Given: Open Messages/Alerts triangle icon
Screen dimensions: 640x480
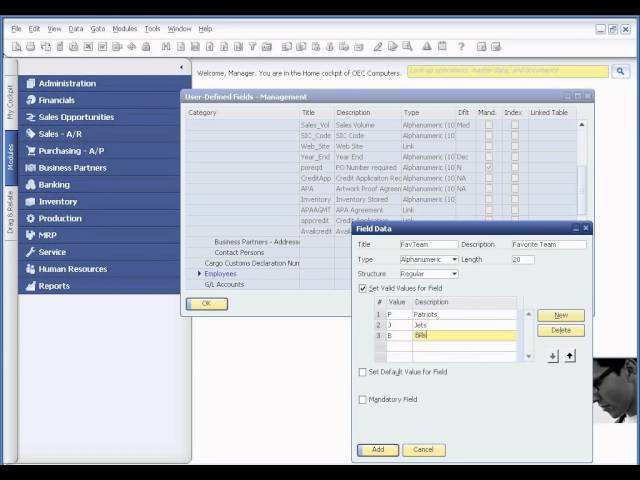Looking at the screenshot, I should 427,47.
